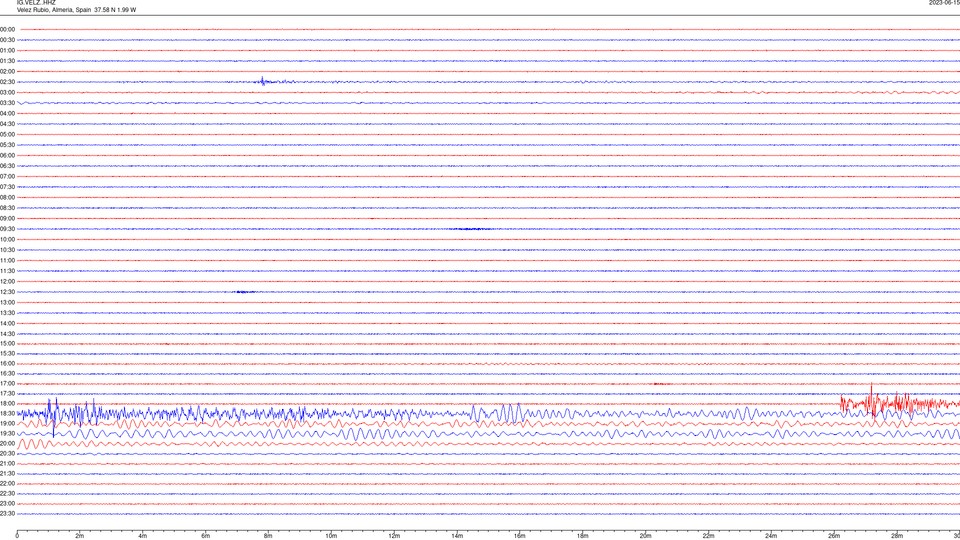Select the 20m axis tick label
Screen dimensions: 960x540
coord(646,536)
